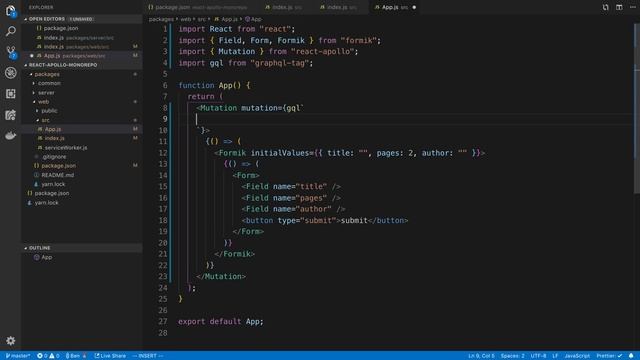640x360 pixels.
Task: Open the root-level yarn.lock file
Action: click(x=82, y=202)
